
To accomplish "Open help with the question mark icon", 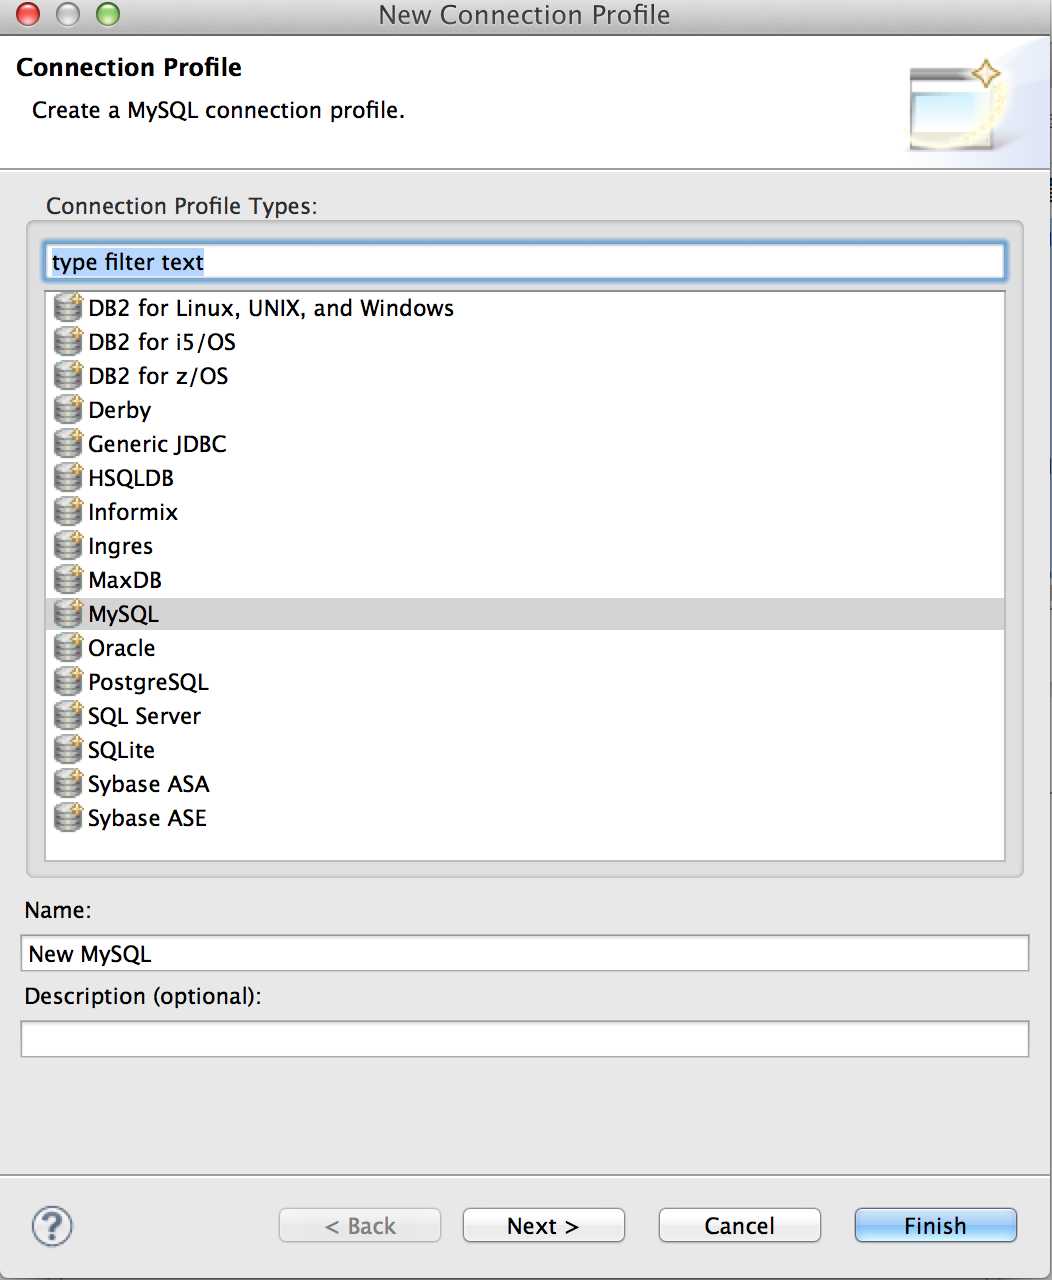I will (x=52, y=1225).
